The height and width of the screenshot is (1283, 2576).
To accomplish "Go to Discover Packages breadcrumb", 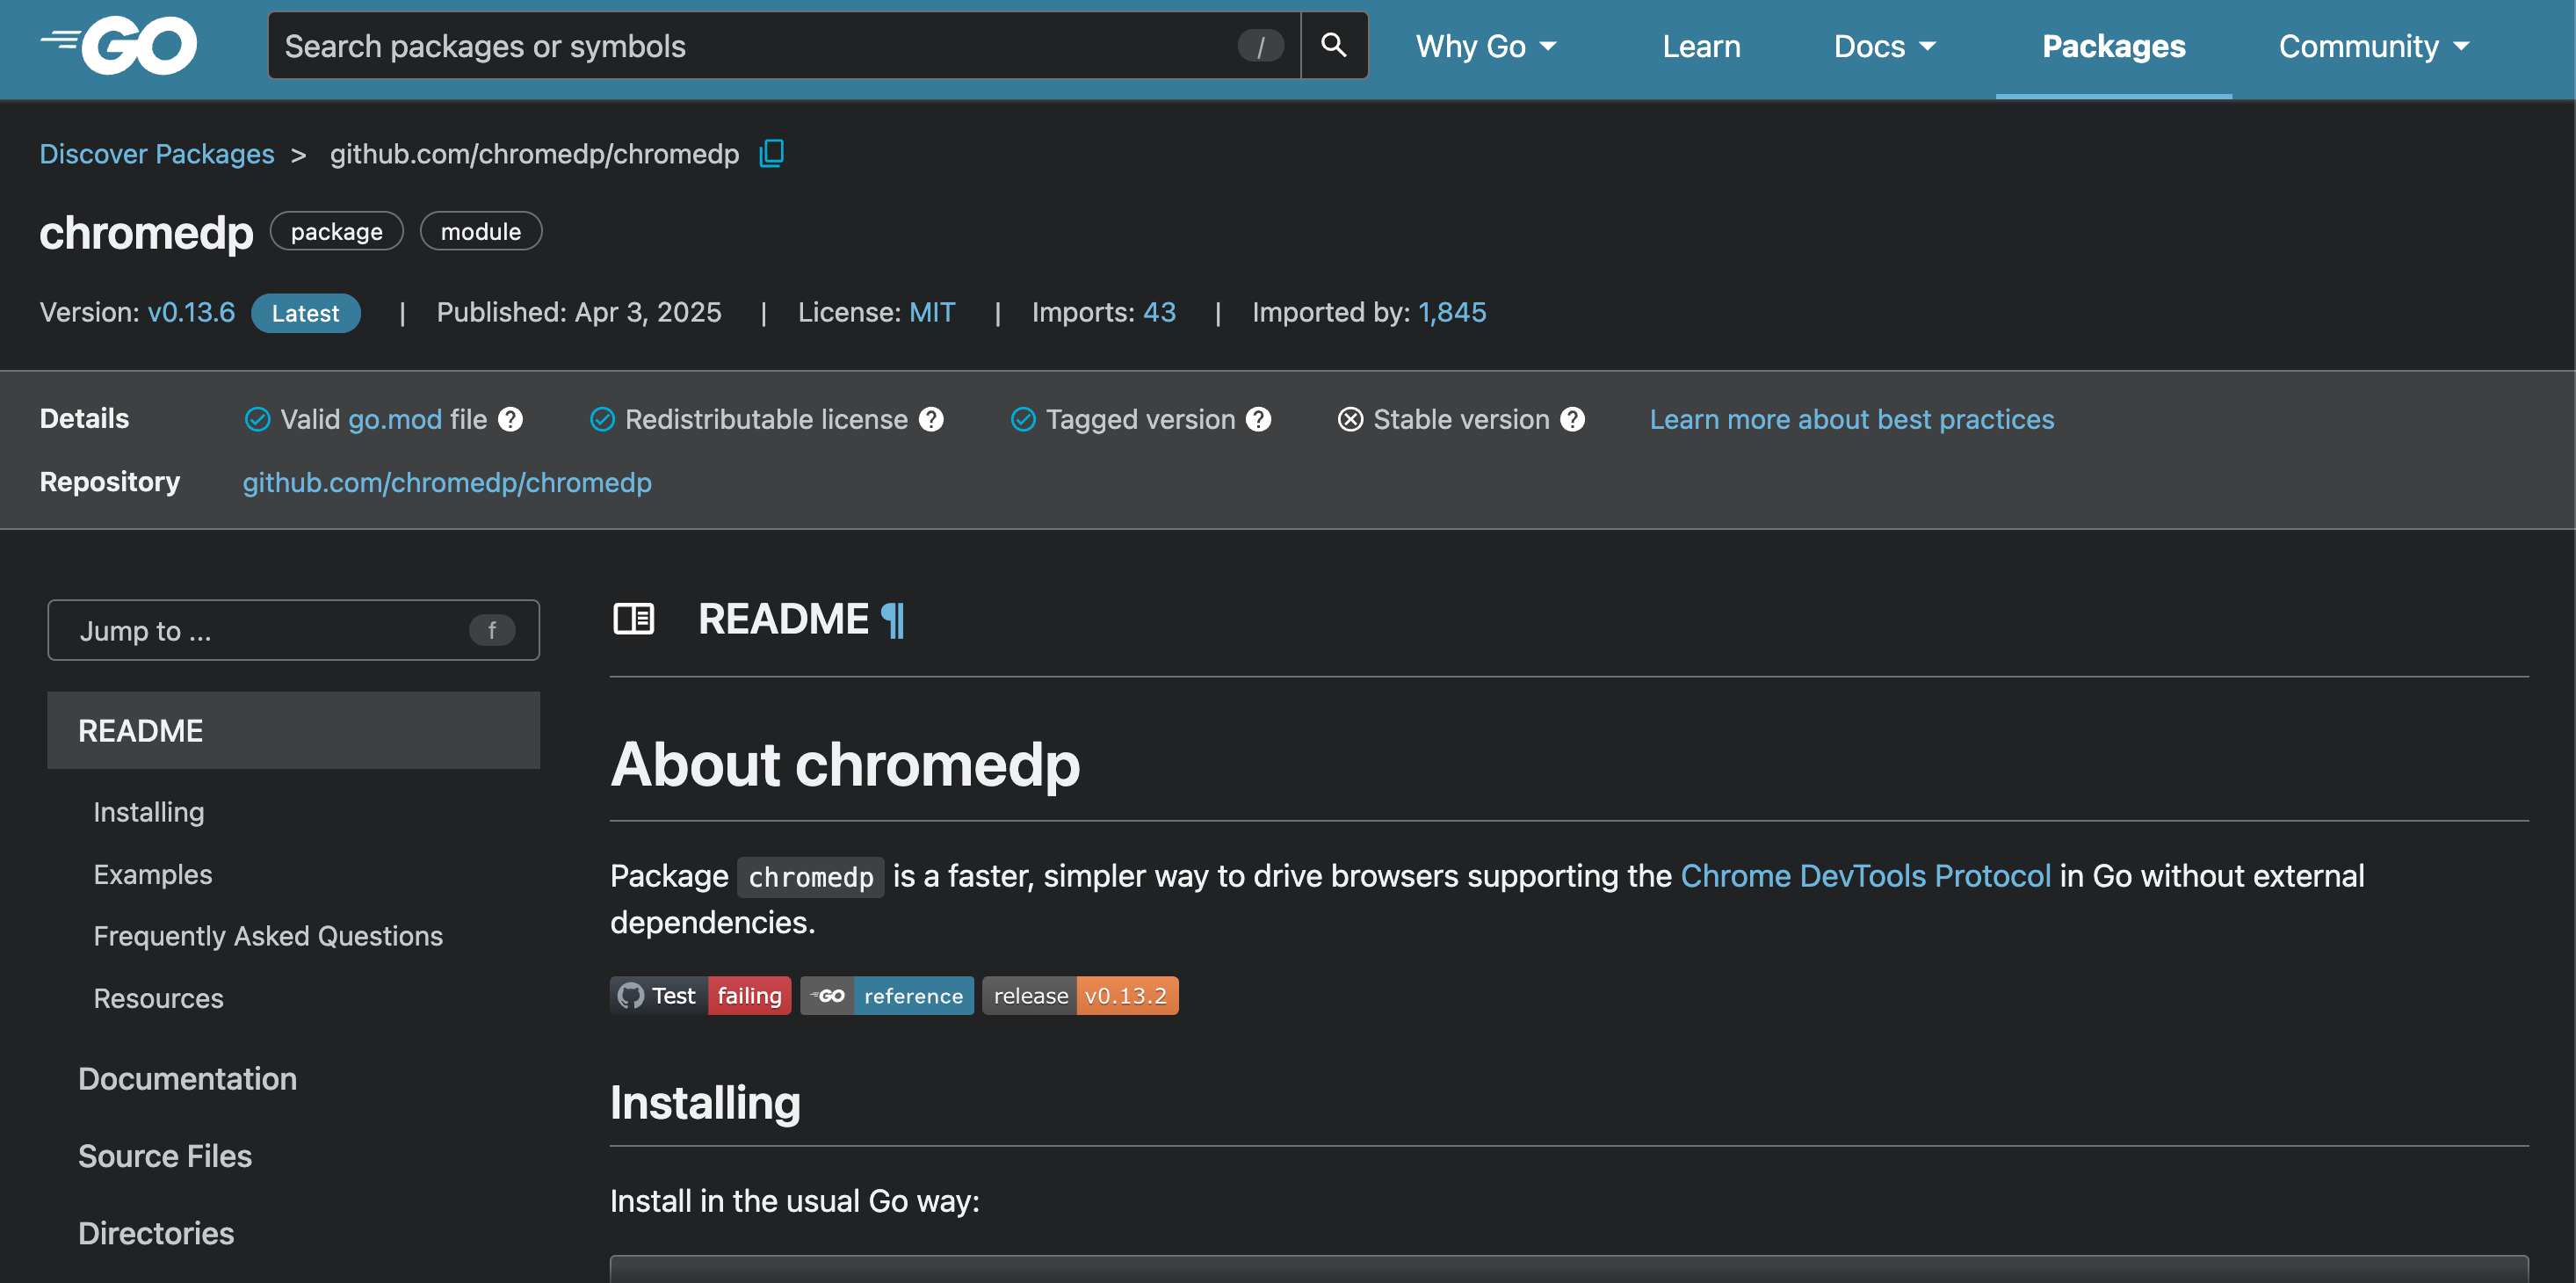I will point(157,153).
